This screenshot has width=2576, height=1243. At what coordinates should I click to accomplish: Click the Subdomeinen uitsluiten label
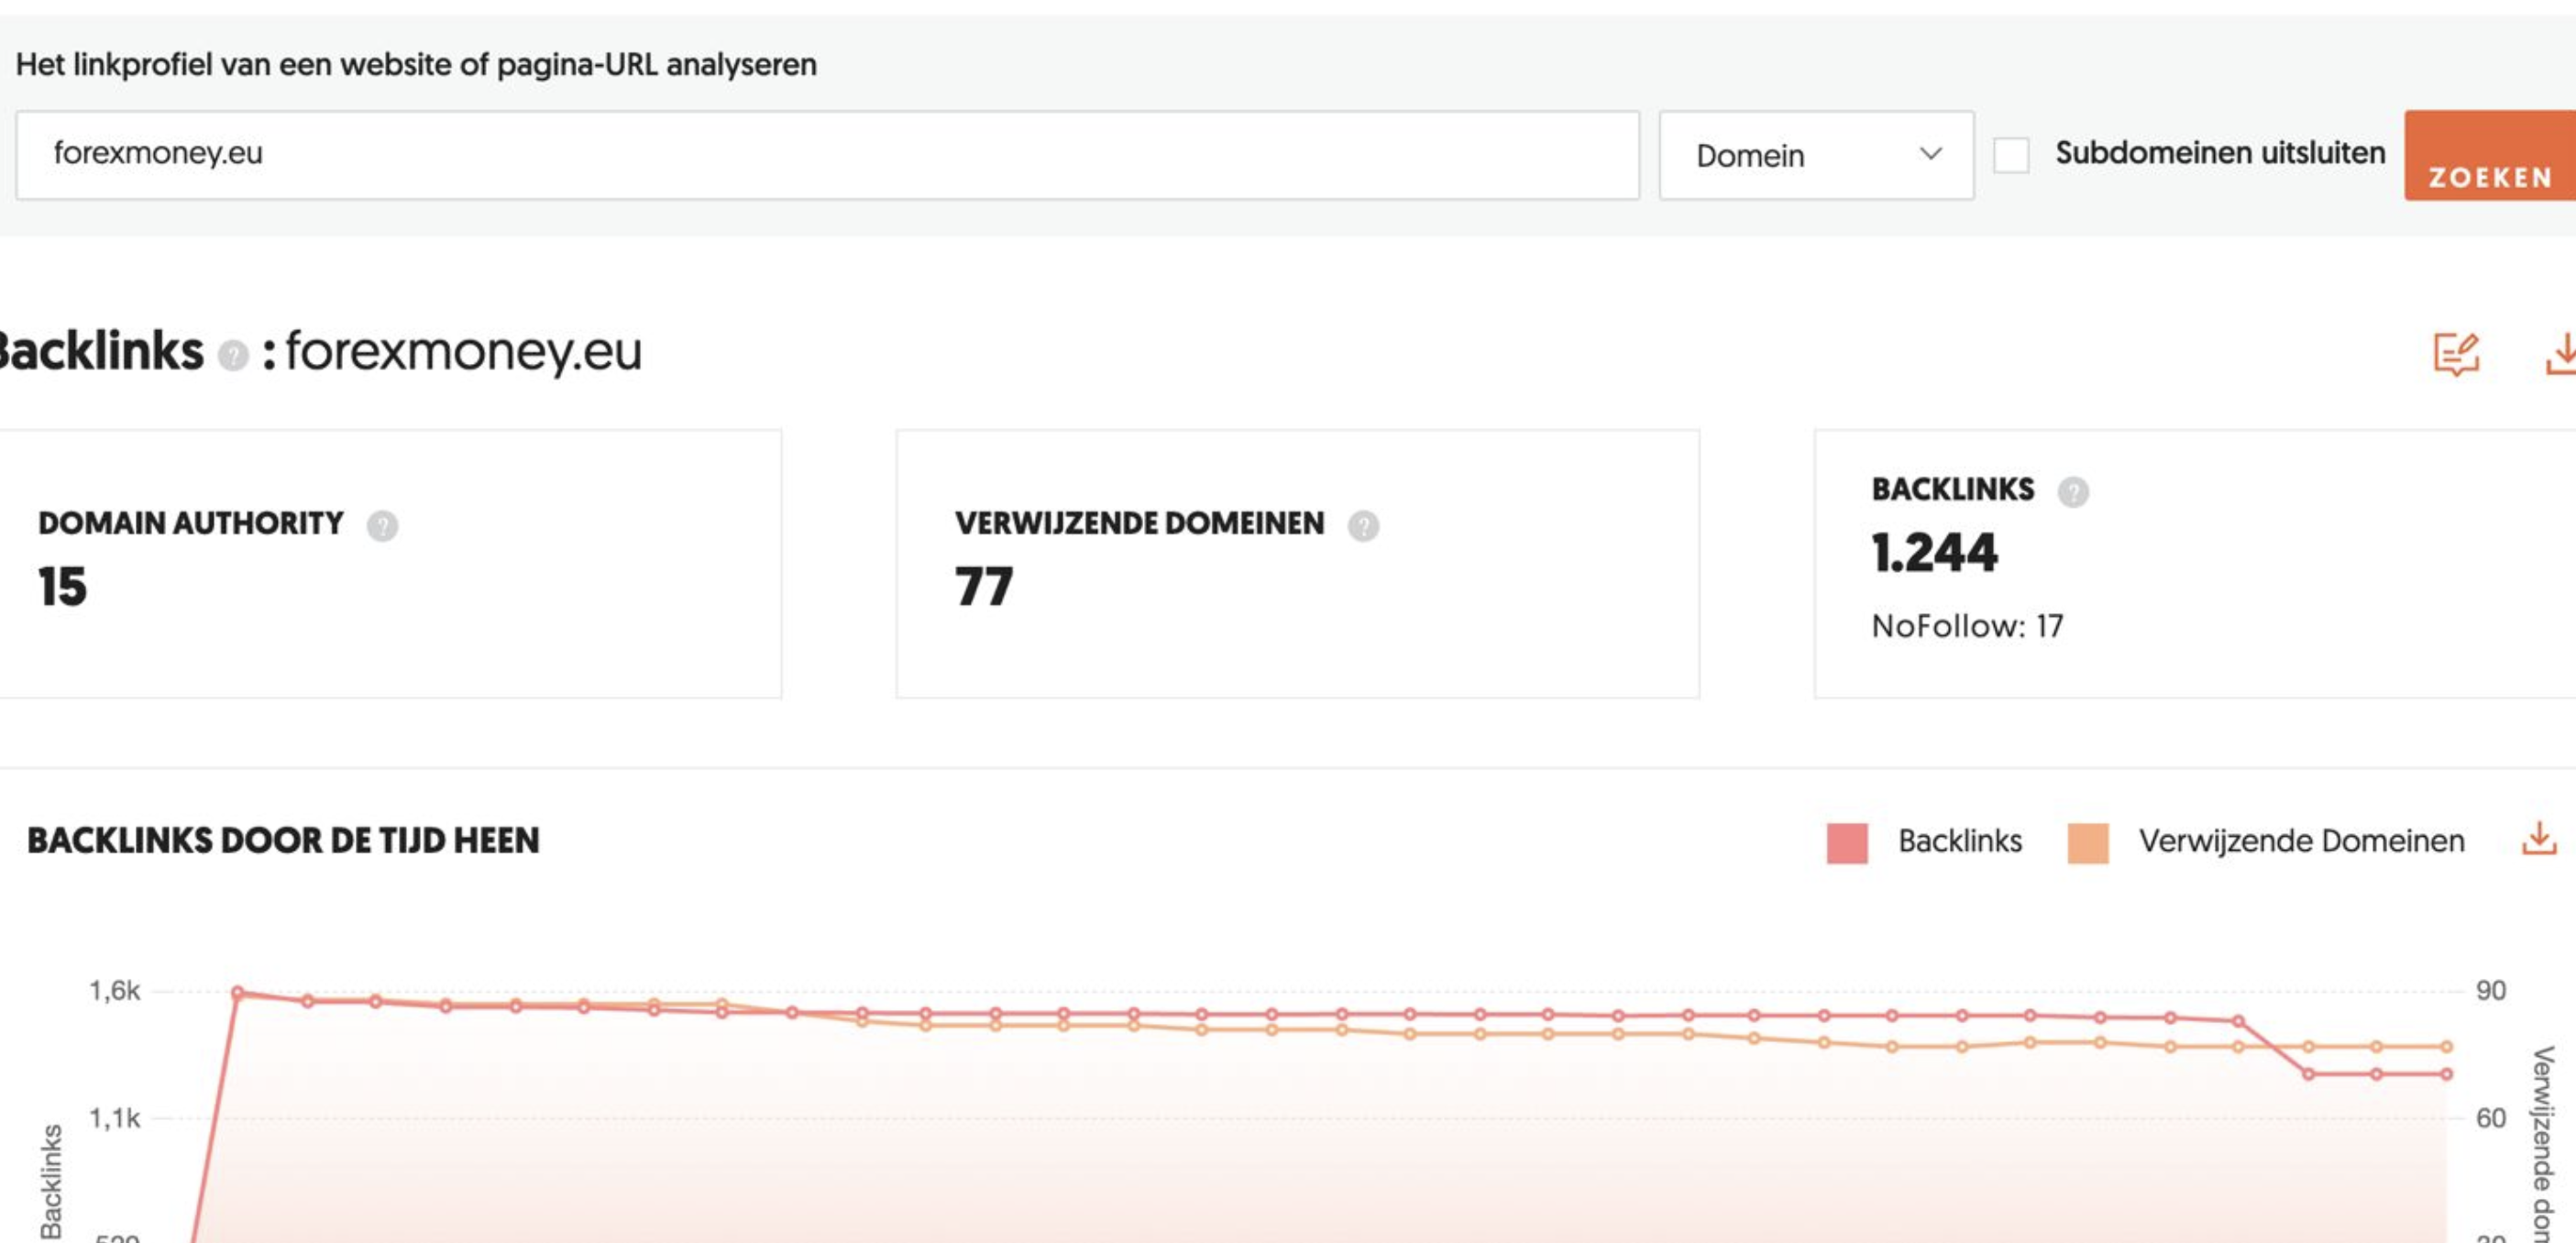2220,153
